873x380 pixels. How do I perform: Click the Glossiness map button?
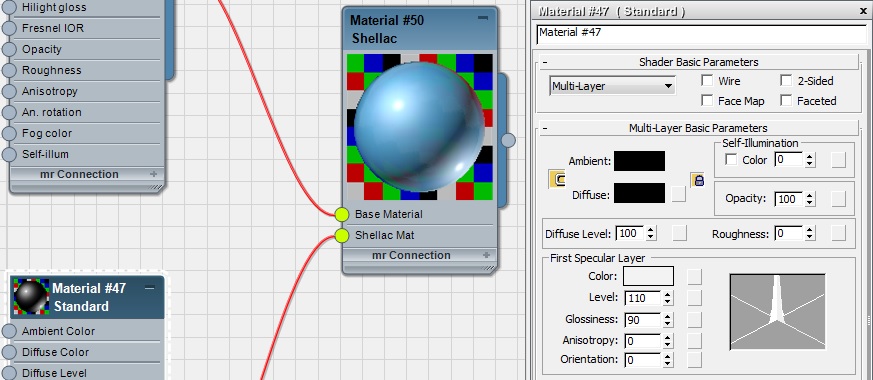pos(694,320)
